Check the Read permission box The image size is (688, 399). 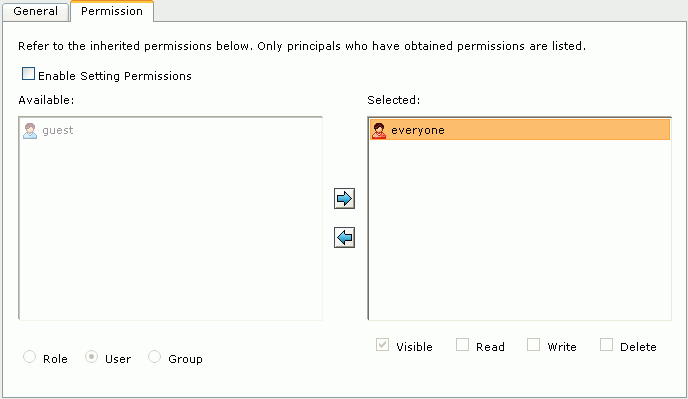[x=462, y=345]
